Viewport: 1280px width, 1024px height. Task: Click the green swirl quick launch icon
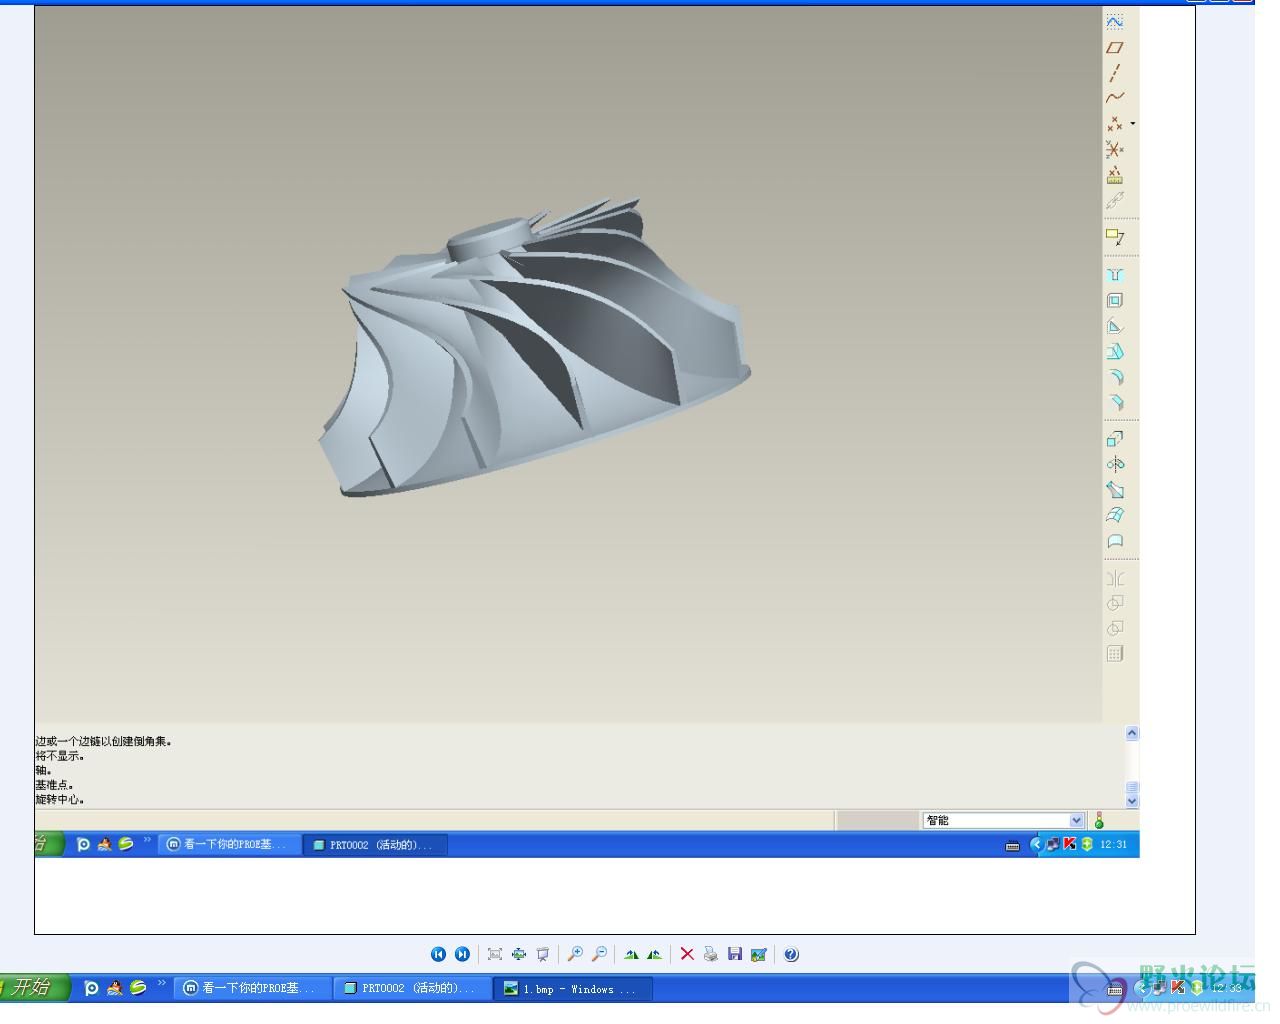138,988
